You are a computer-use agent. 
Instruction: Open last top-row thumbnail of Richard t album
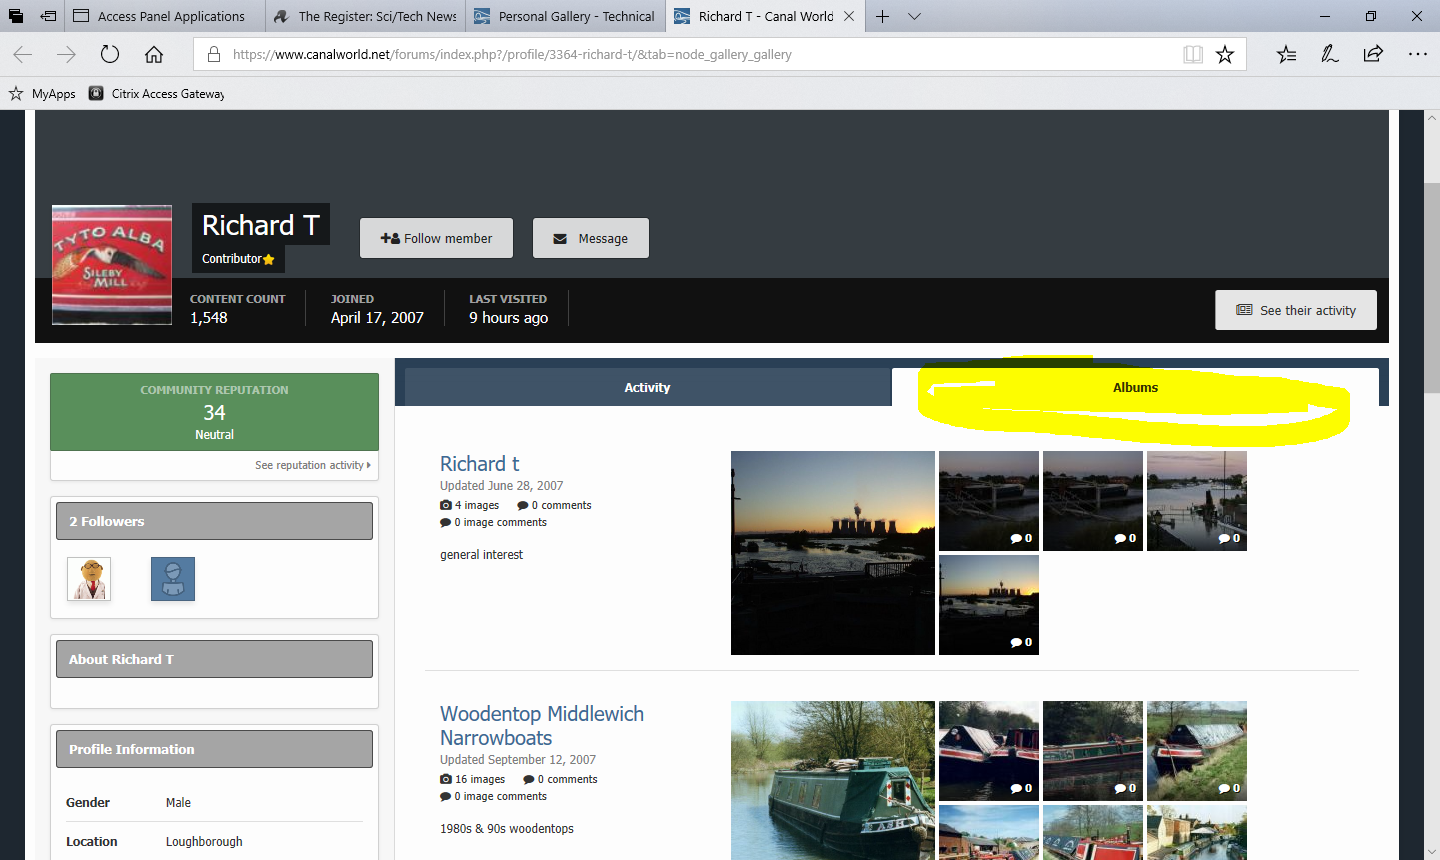1197,501
